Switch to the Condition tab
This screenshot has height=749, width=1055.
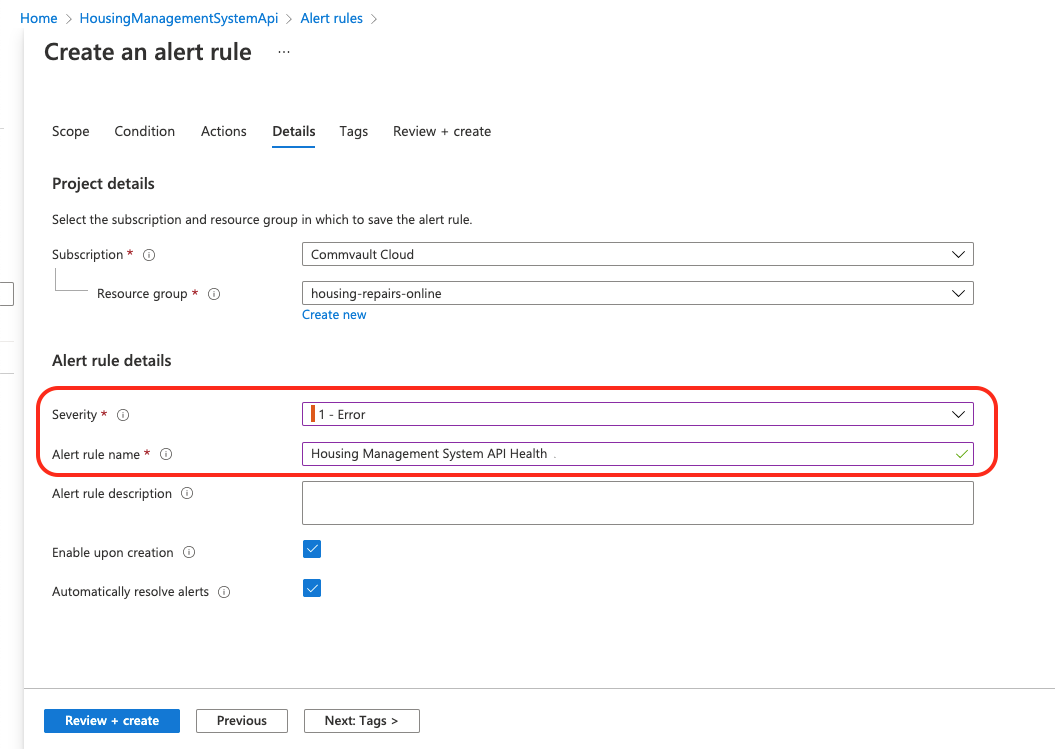pyautogui.click(x=145, y=131)
